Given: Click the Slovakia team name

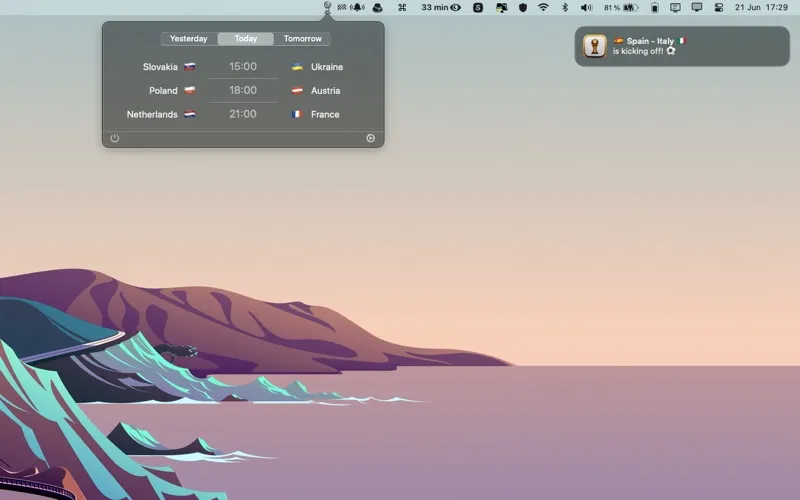Looking at the screenshot, I should point(160,67).
